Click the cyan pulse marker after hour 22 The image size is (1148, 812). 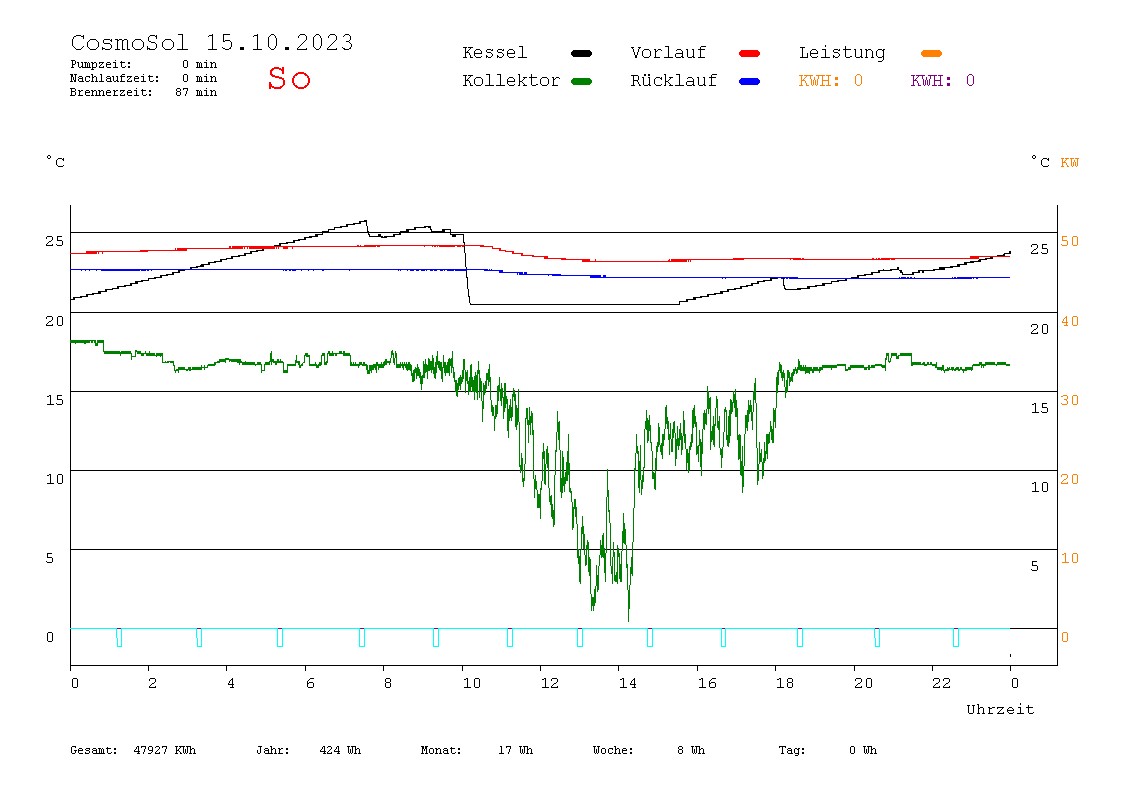click(955, 637)
